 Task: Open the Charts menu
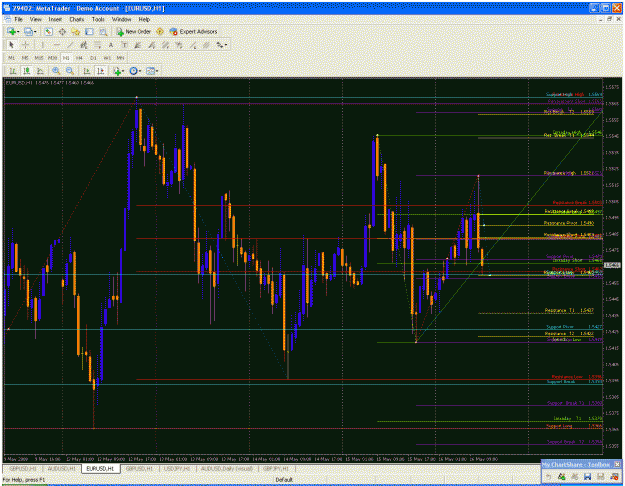(x=77, y=19)
